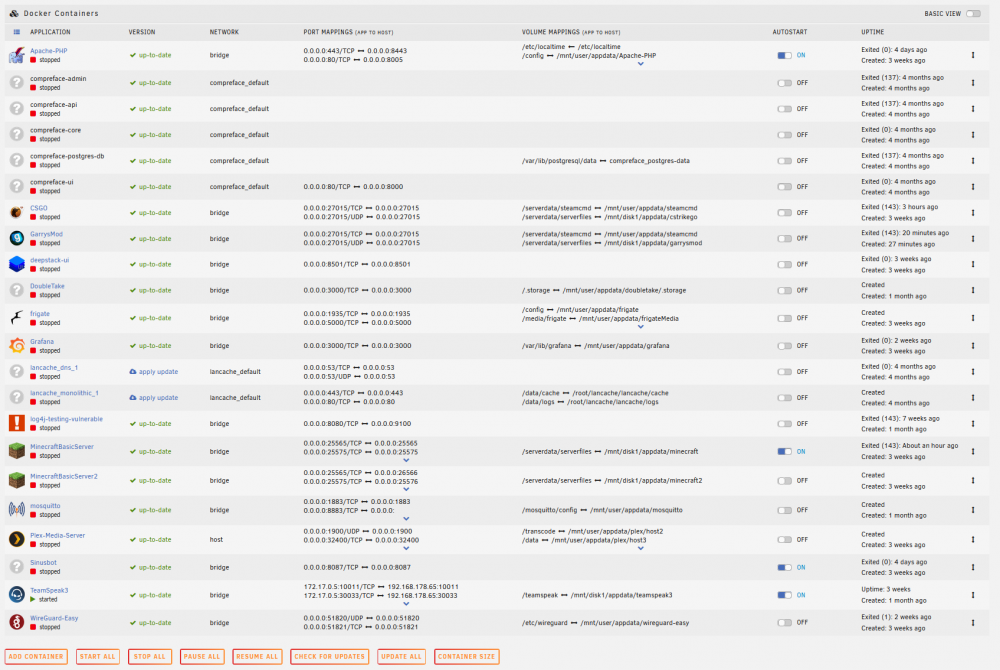
Task: Expand Plex-Media-Server volume mappings chevron
Action: click(x=640, y=548)
